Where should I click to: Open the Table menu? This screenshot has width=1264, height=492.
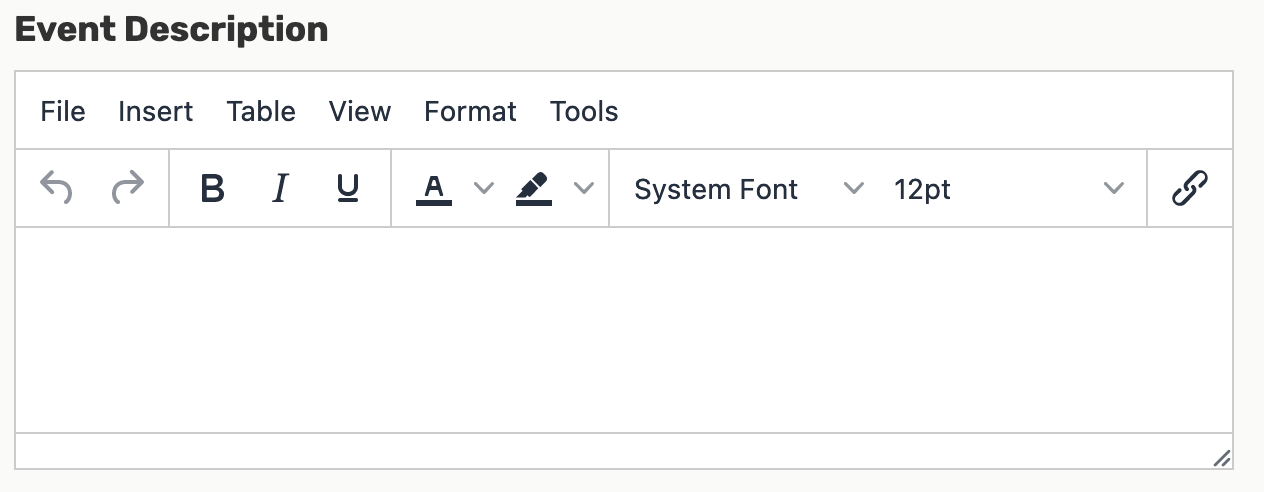(x=261, y=111)
